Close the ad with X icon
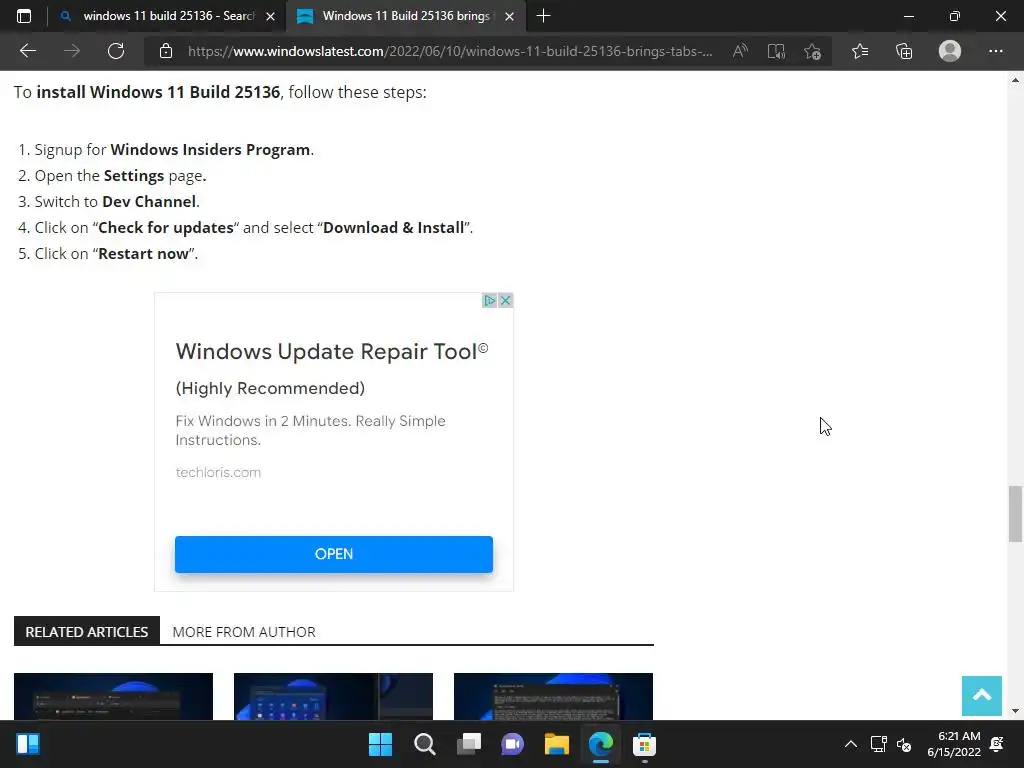 505,300
